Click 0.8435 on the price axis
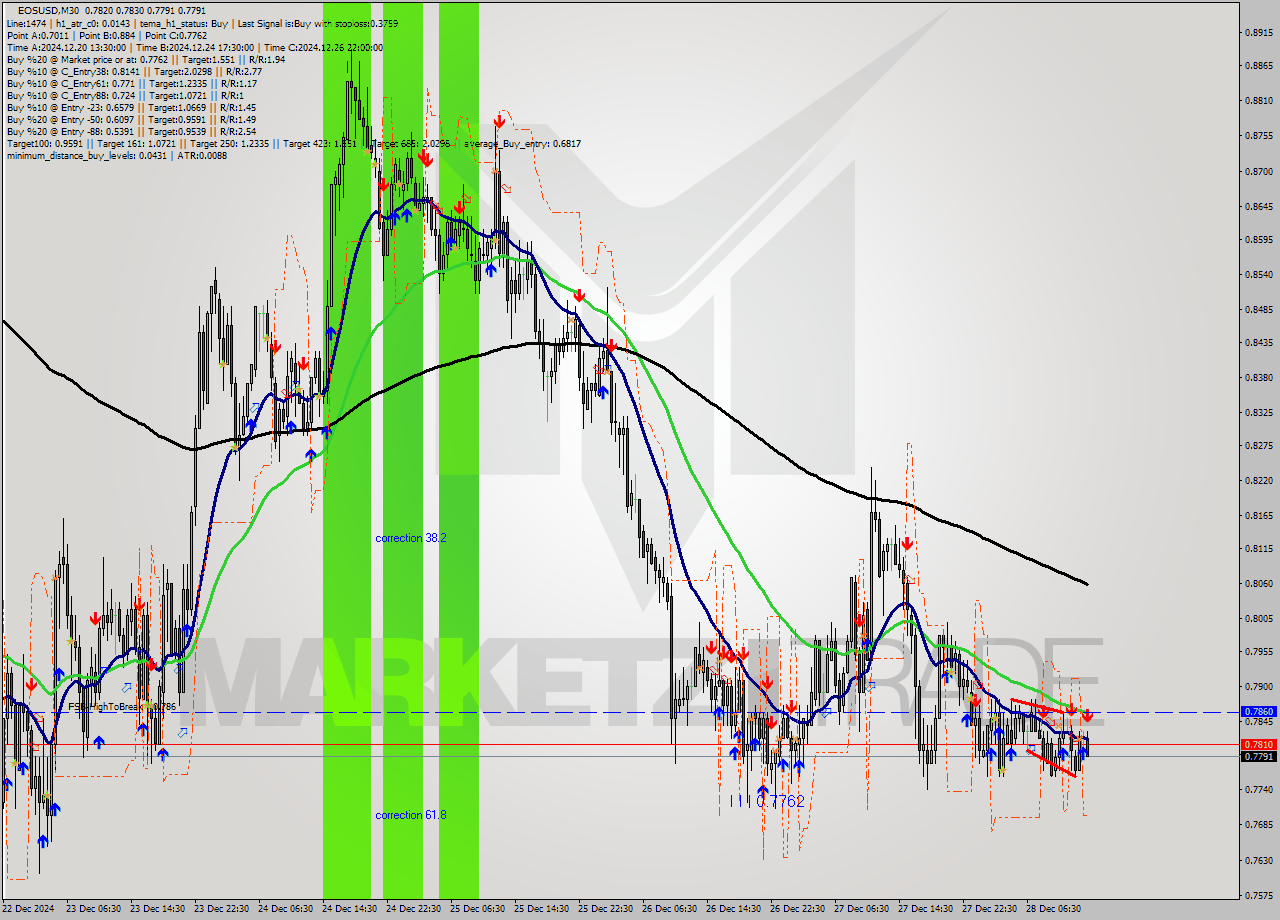Screen dimensions: 1280x920 pyautogui.click(x=1259, y=342)
